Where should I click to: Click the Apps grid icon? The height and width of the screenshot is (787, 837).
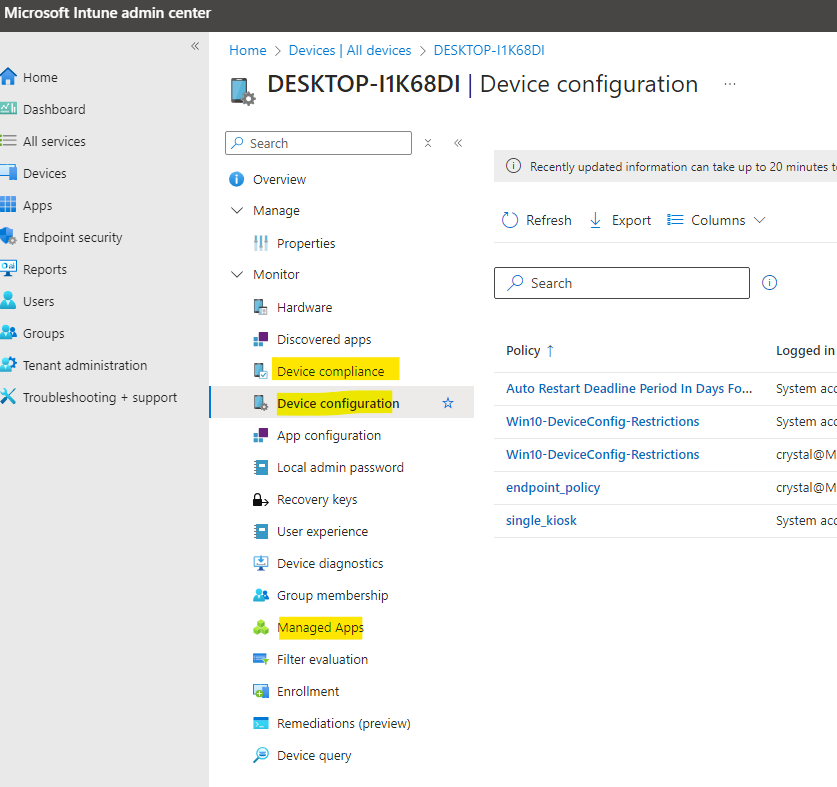click(x=8, y=204)
